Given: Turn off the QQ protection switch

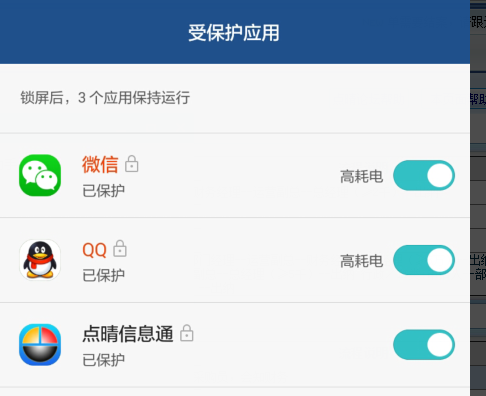Looking at the screenshot, I should pyautogui.click(x=424, y=260).
